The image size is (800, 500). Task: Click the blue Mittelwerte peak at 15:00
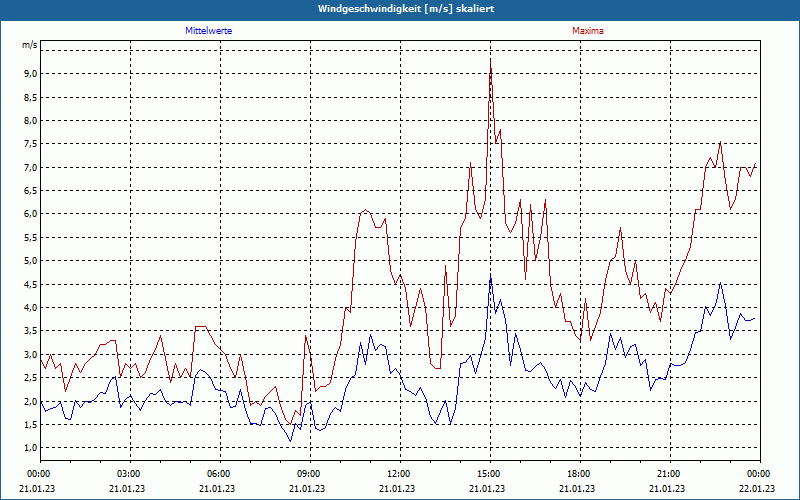tap(490, 276)
